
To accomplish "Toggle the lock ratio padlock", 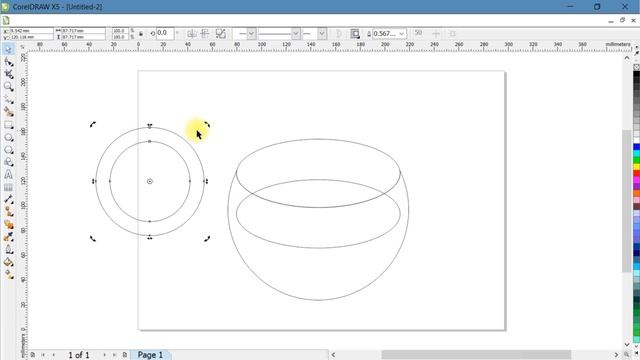I will pyautogui.click(x=141, y=34).
